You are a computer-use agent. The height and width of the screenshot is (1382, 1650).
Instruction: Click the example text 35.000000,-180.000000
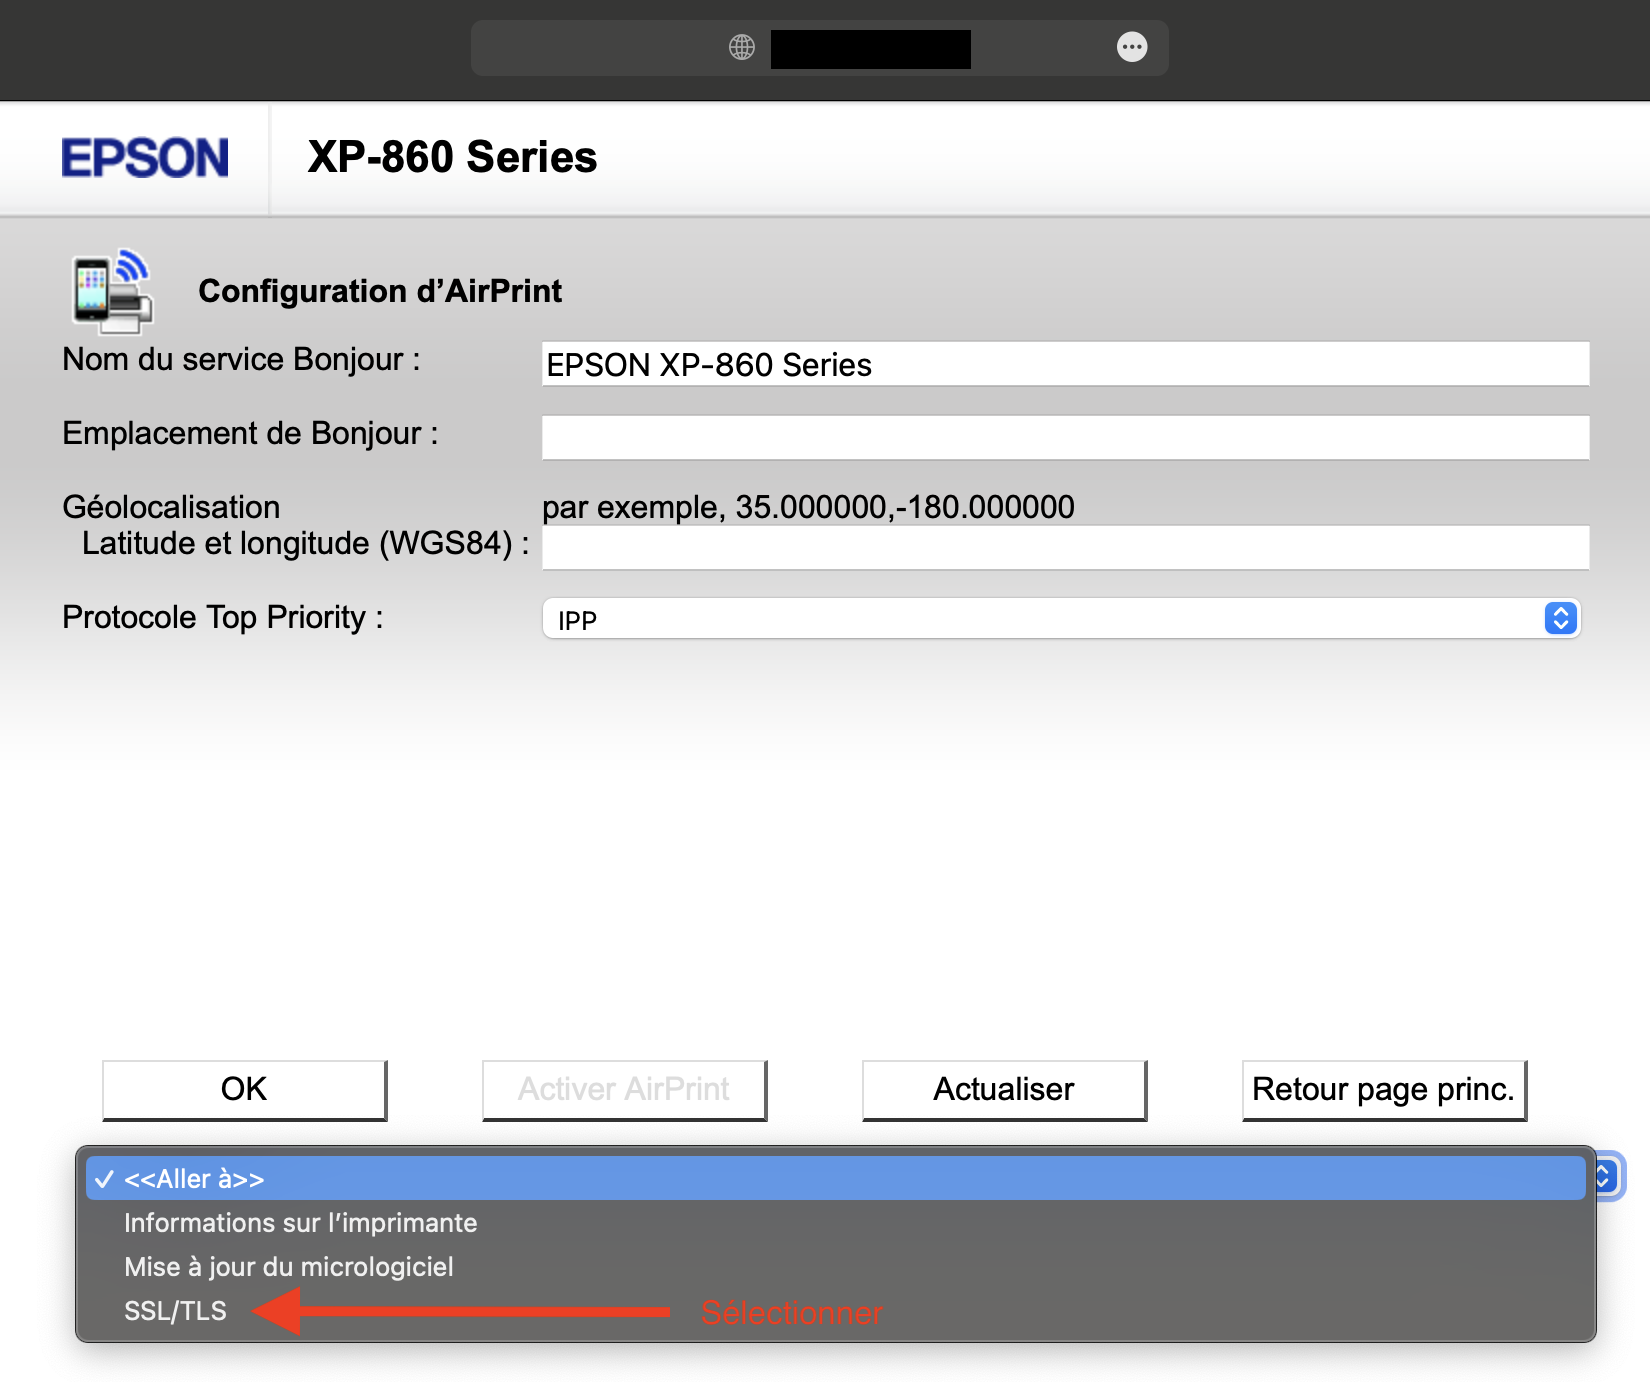(905, 507)
